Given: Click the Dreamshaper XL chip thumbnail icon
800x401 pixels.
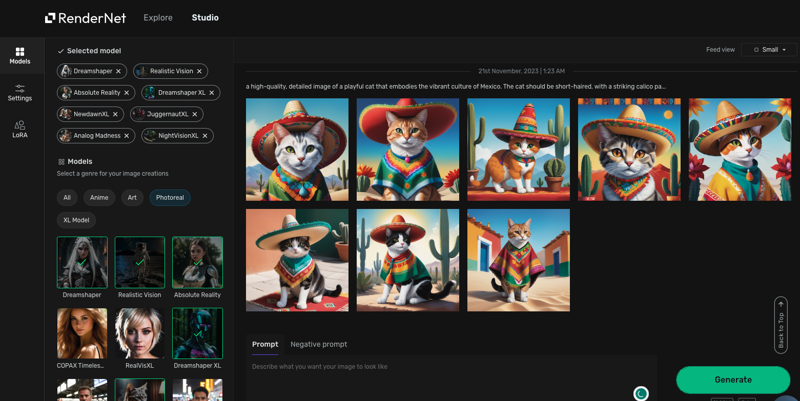Looking at the screenshot, I should [x=149, y=93].
